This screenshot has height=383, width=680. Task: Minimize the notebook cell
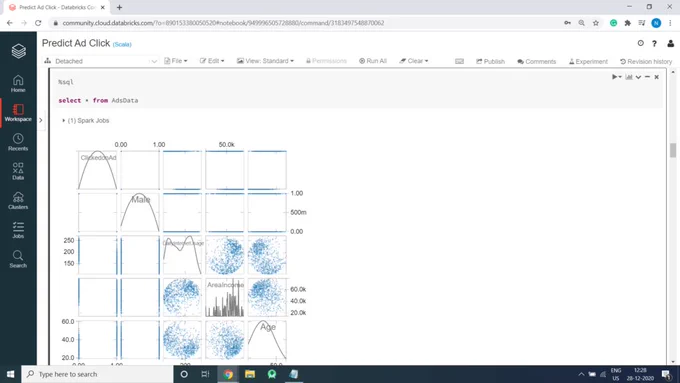pyautogui.click(x=647, y=77)
